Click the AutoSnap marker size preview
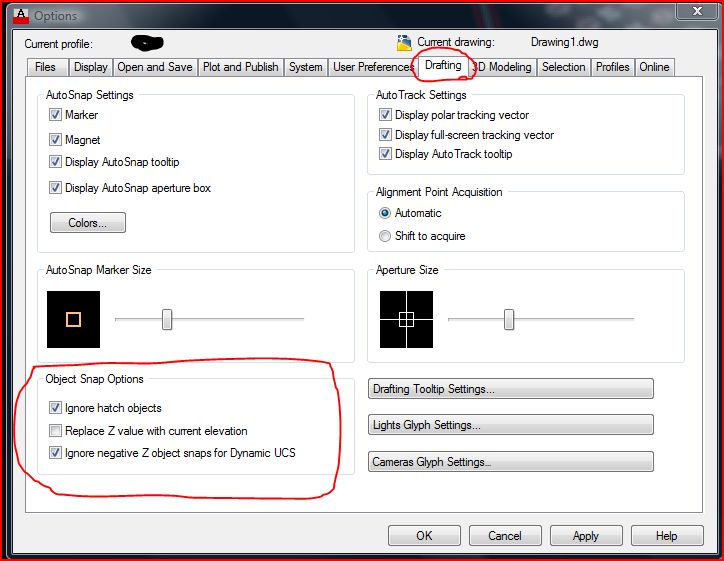 (x=73, y=319)
